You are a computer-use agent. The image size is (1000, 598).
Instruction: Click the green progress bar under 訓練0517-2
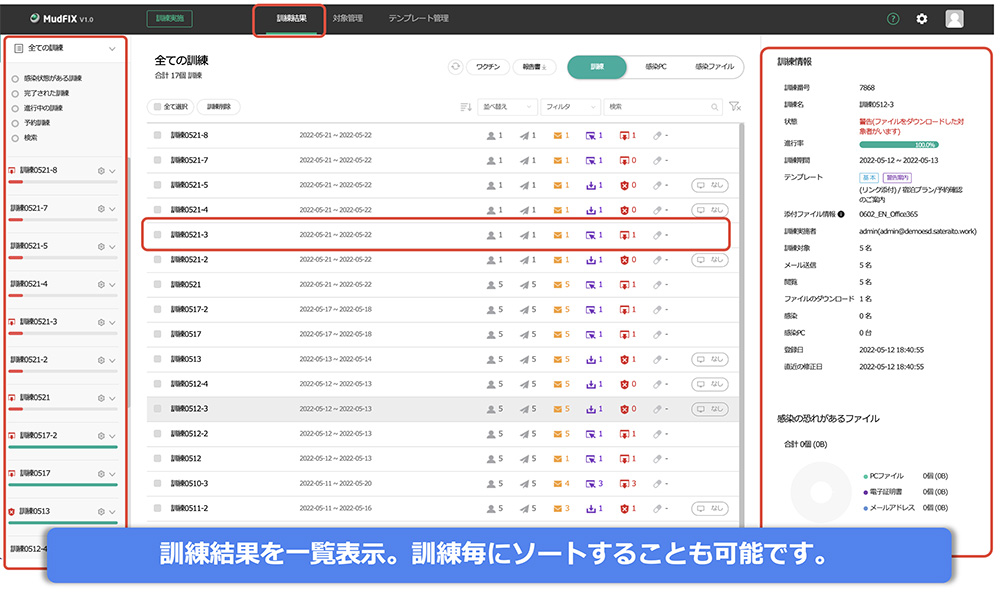click(63, 448)
